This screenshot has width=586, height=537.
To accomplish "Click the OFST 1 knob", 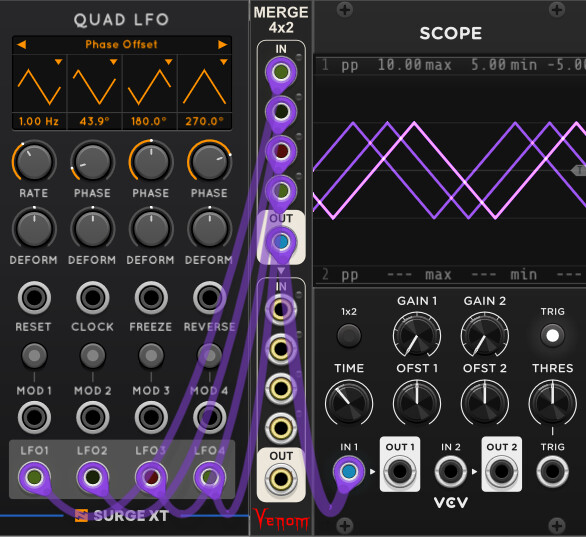I will (x=417, y=403).
